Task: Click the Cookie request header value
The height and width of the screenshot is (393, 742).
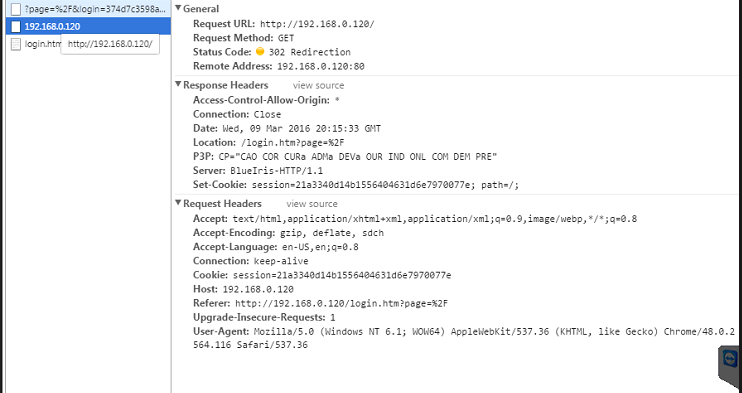Action: tap(342, 275)
